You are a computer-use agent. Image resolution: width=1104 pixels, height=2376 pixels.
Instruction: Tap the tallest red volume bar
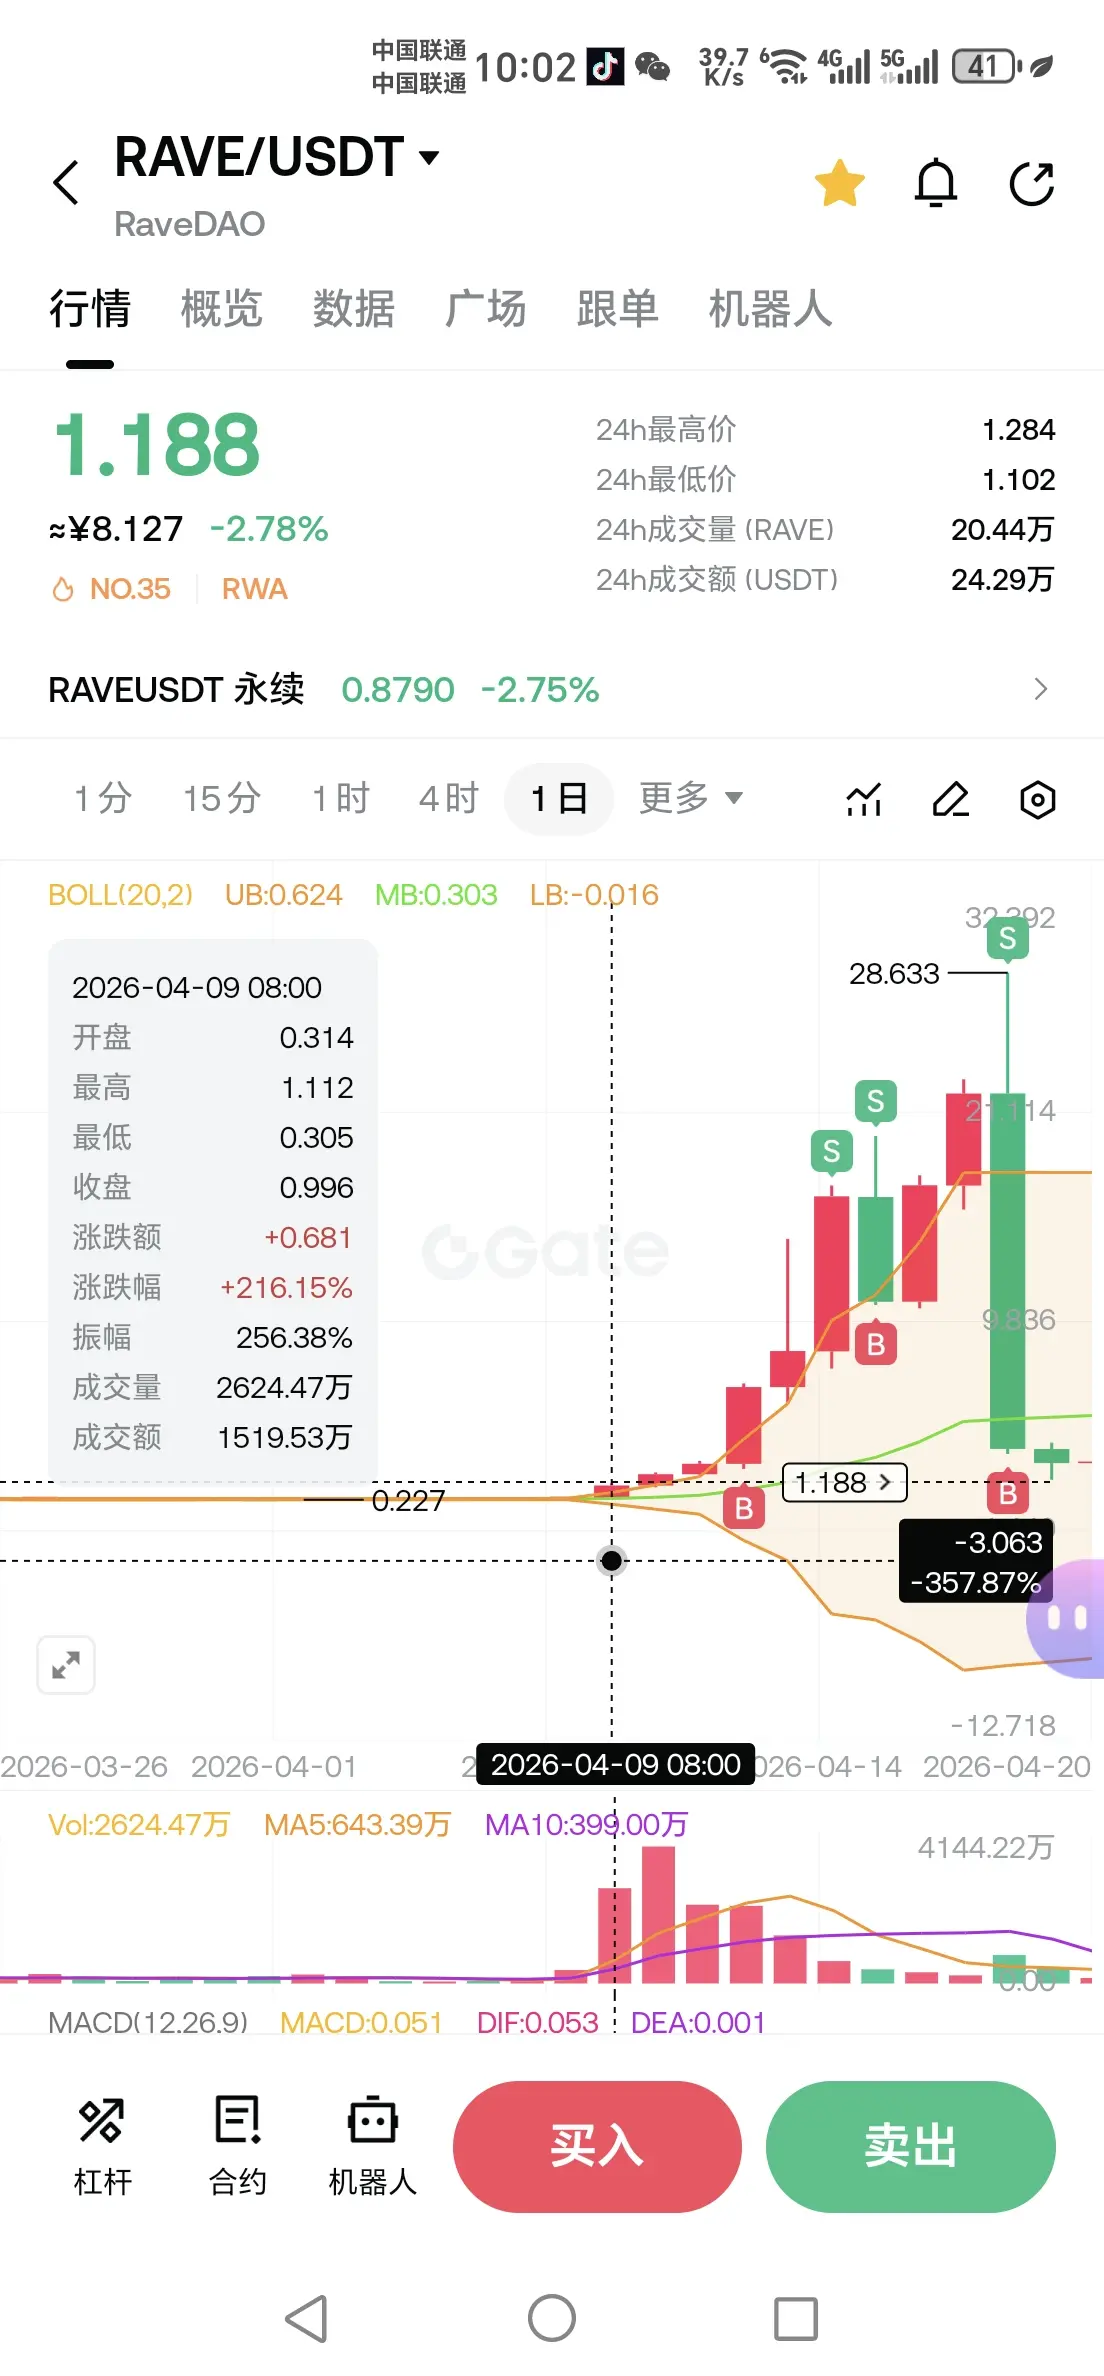[658, 1915]
